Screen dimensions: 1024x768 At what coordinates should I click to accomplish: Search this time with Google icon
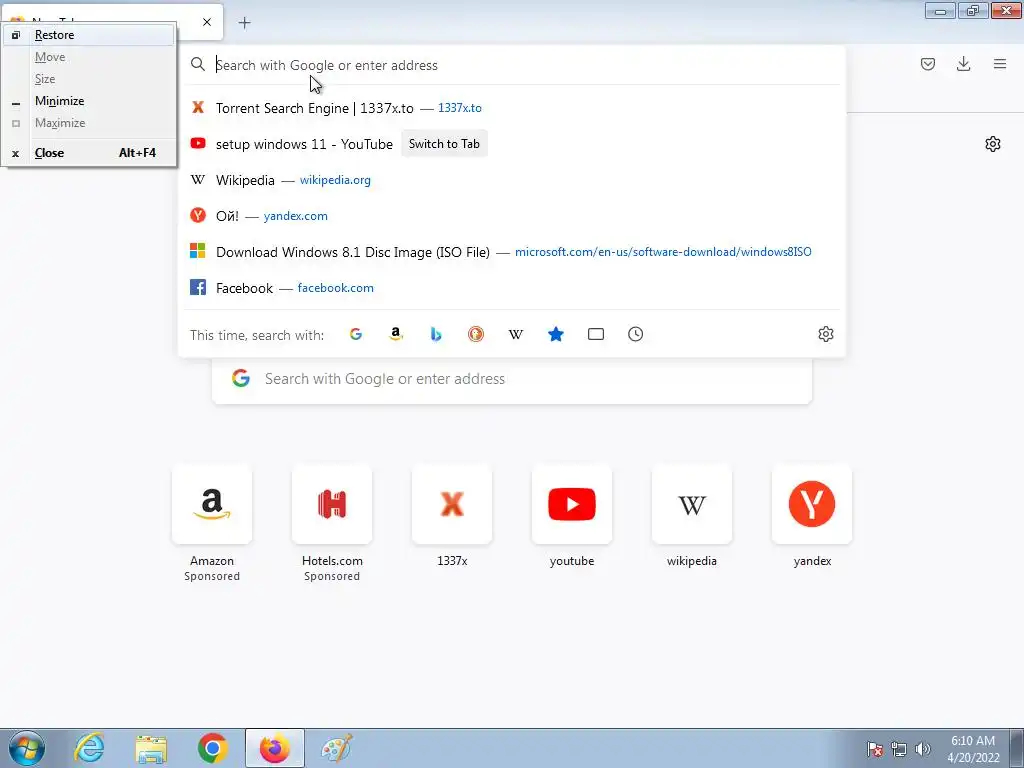(356, 334)
